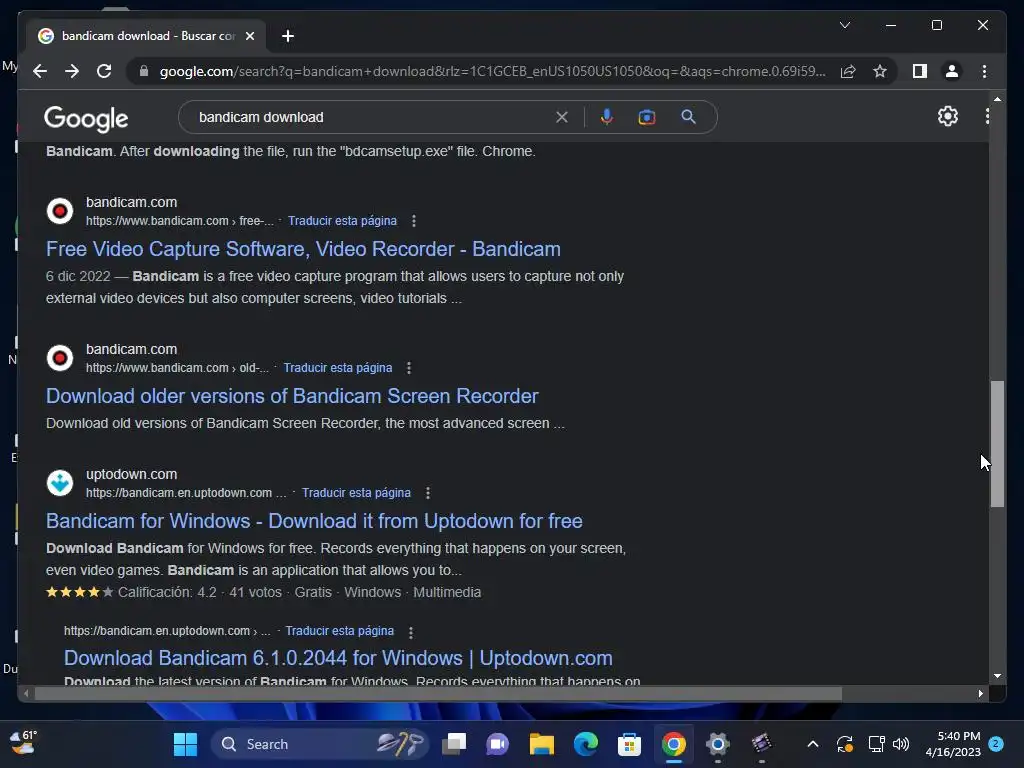Image resolution: width=1024 pixels, height=768 pixels.
Task: Open Settings app from taskbar
Action: pos(717,744)
